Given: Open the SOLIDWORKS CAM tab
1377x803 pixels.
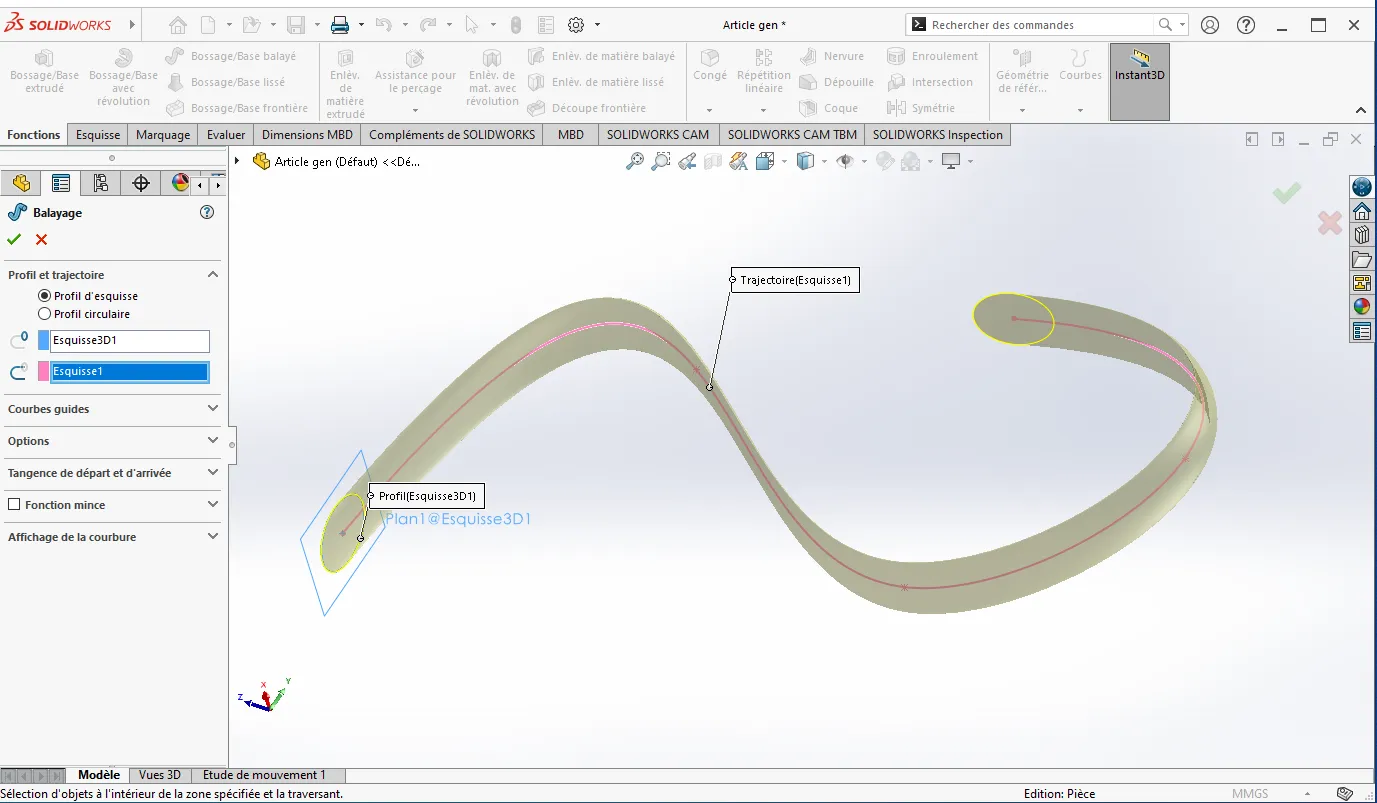Looking at the screenshot, I should tap(658, 135).
